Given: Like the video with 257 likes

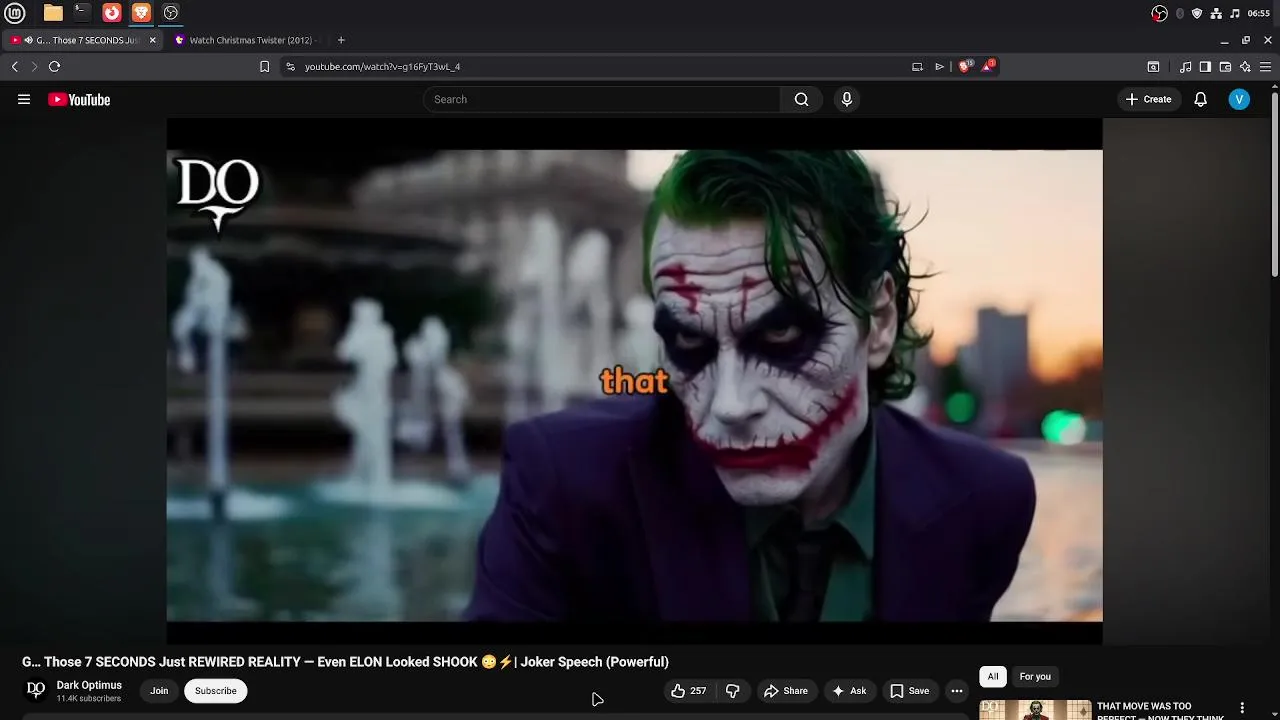Looking at the screenshot, I should coord(689,691).
